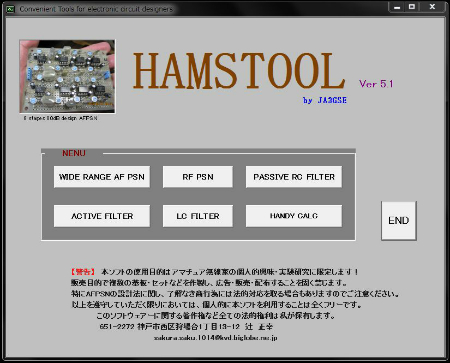Click the application icon in title bar

click(10, 9)
